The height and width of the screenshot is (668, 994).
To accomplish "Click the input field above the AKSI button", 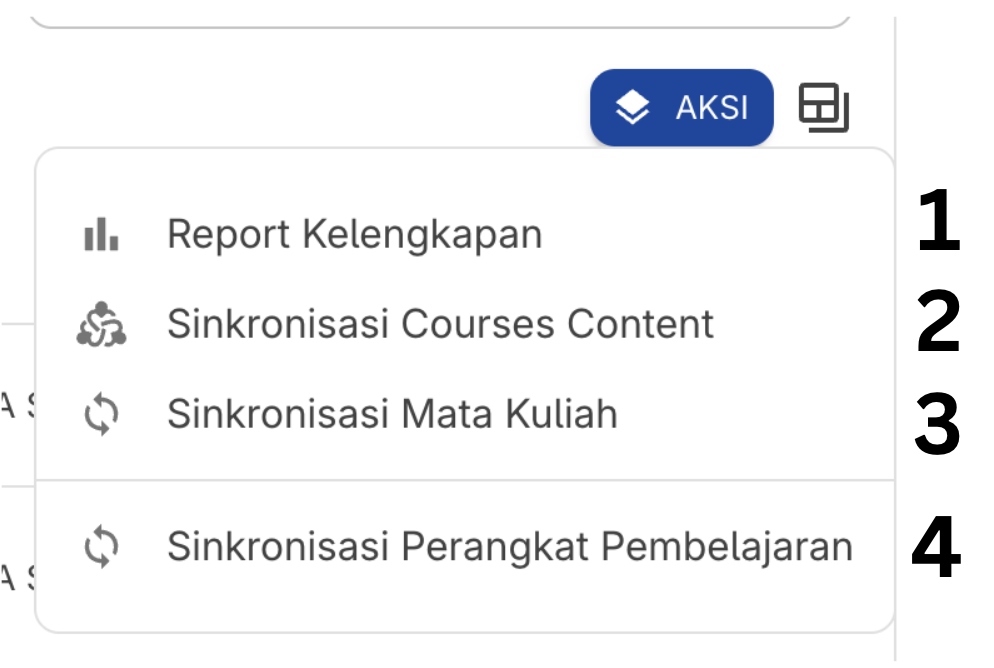I will pos(440,14).
